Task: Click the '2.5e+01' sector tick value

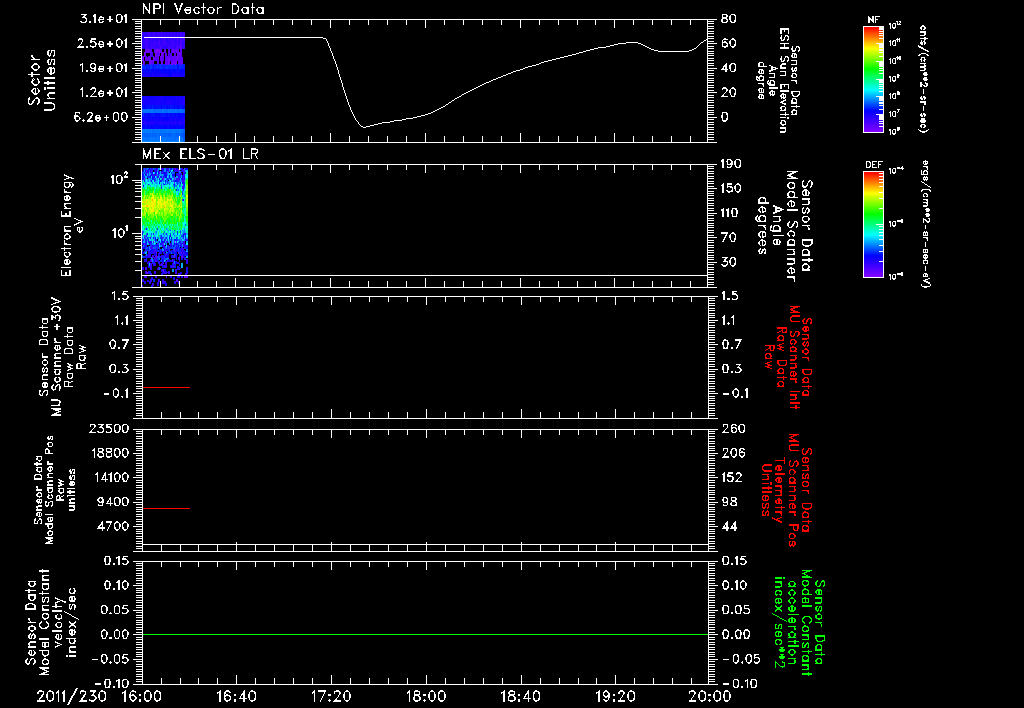Action: (x=104, y=43)
